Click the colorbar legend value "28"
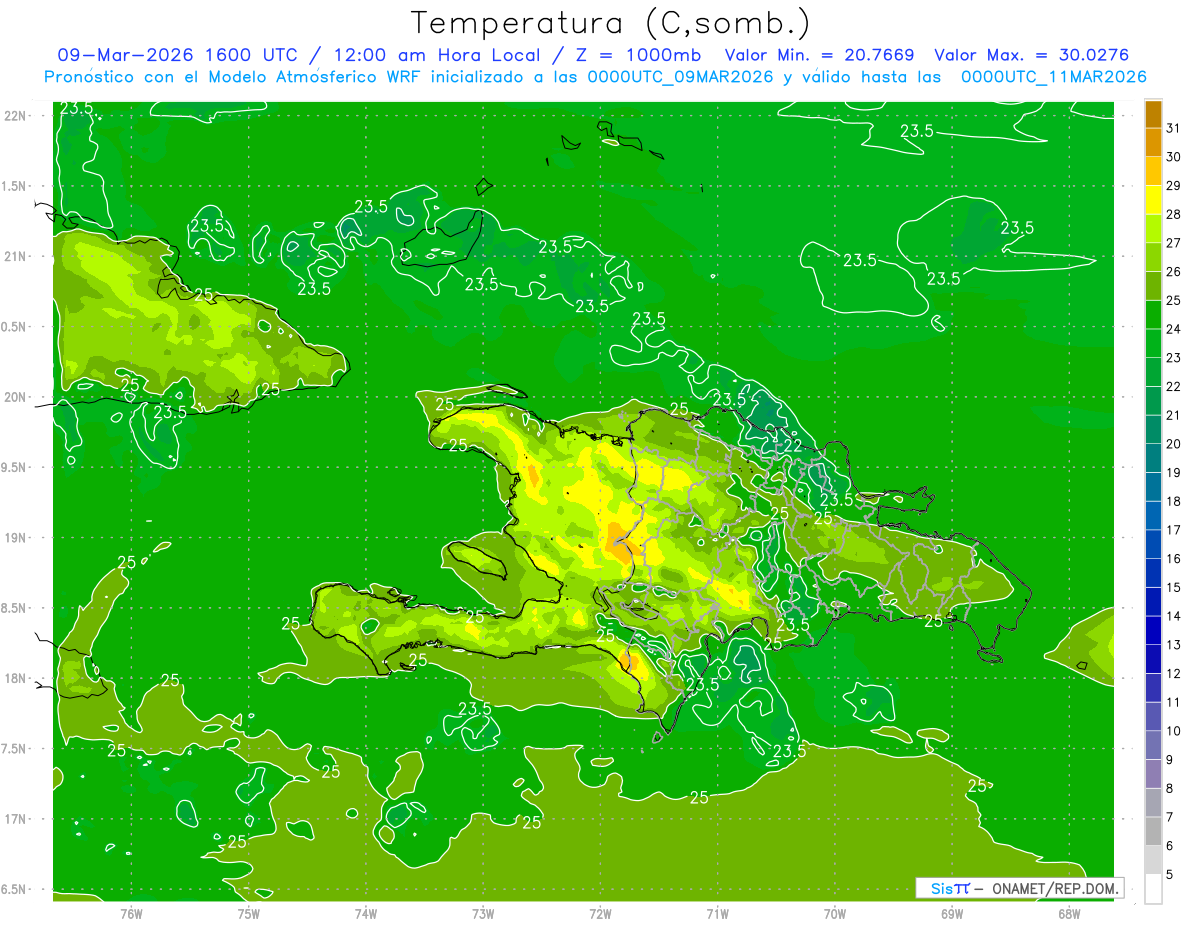This screenshot has width=1200, height=927. click(1174, 214)
